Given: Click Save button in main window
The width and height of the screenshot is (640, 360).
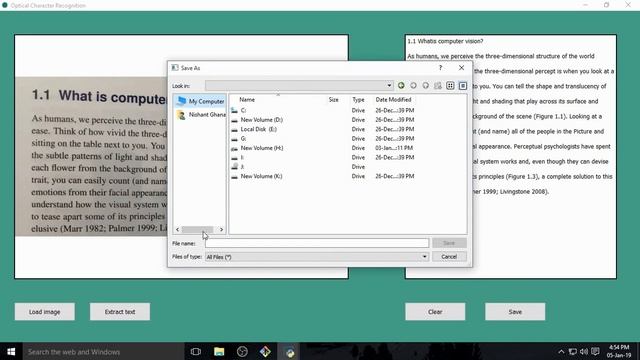Looking at the screenshot, I should tap(515, 312).
